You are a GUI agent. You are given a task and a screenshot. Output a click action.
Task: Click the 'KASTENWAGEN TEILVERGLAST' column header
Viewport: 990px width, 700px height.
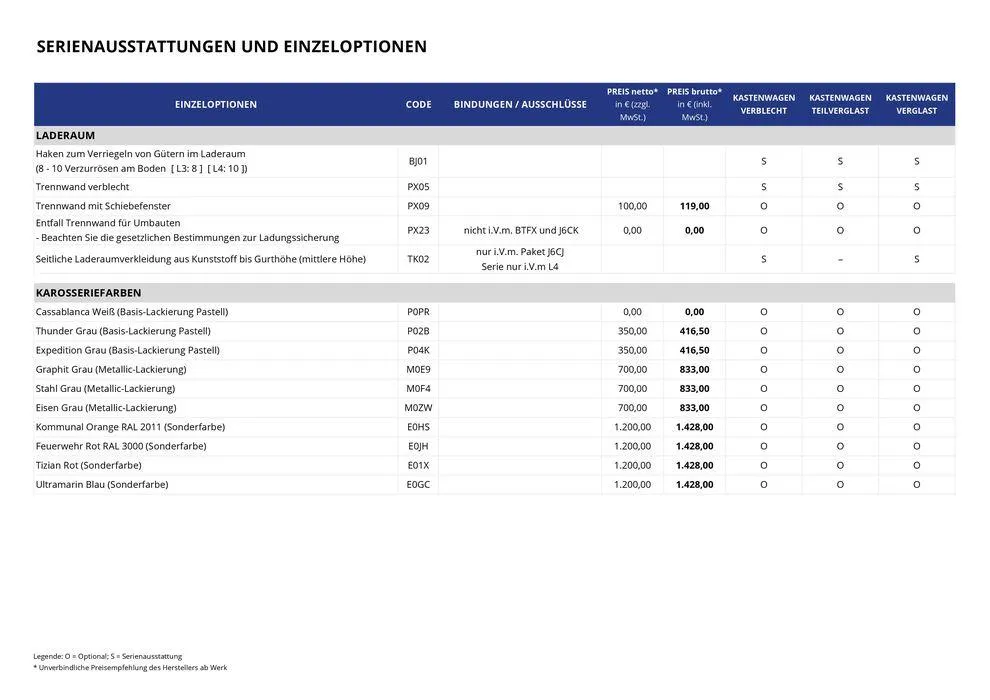[x=840, y=105]
